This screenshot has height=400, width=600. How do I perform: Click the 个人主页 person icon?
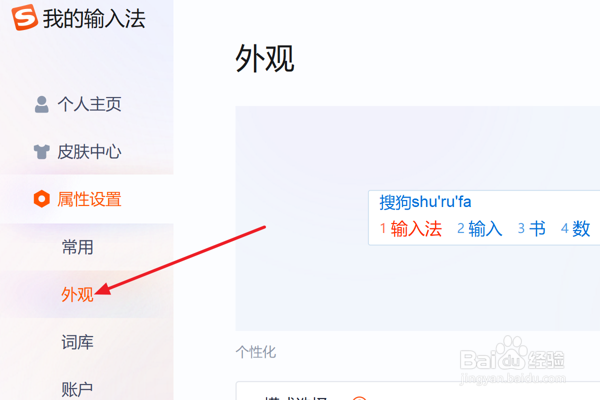(x=41, y=104)
